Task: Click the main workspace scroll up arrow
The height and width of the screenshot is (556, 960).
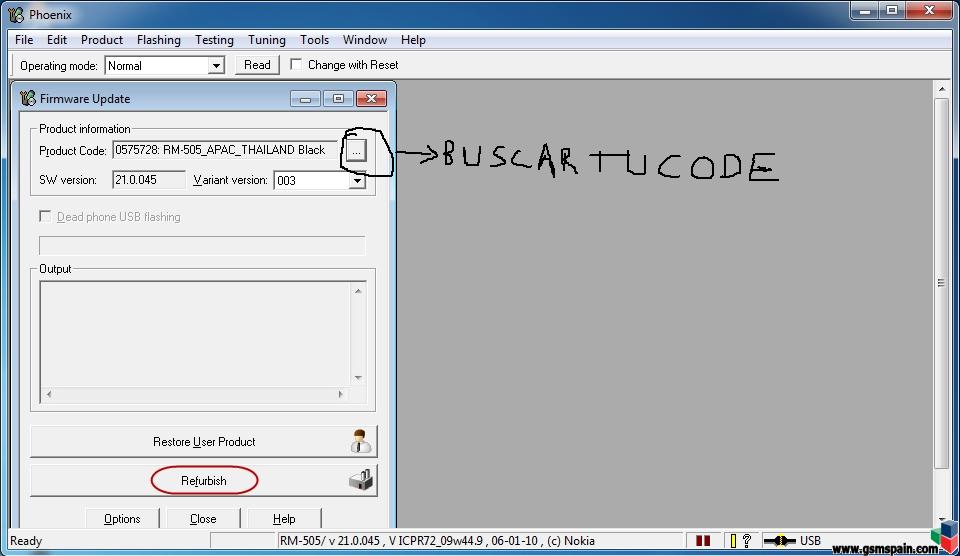Action: [942, 89]
